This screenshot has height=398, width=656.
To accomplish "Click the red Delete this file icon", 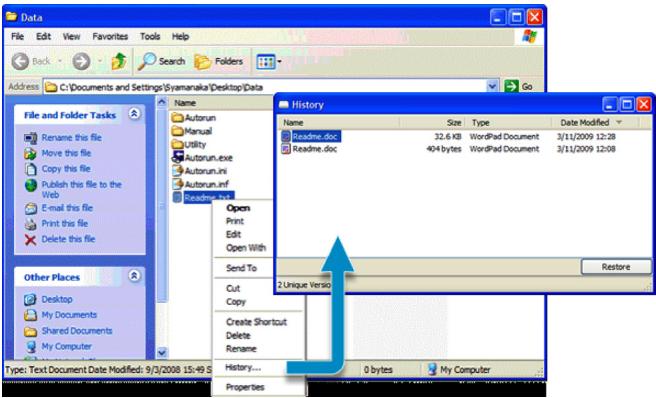I will [x=31, y=239].
